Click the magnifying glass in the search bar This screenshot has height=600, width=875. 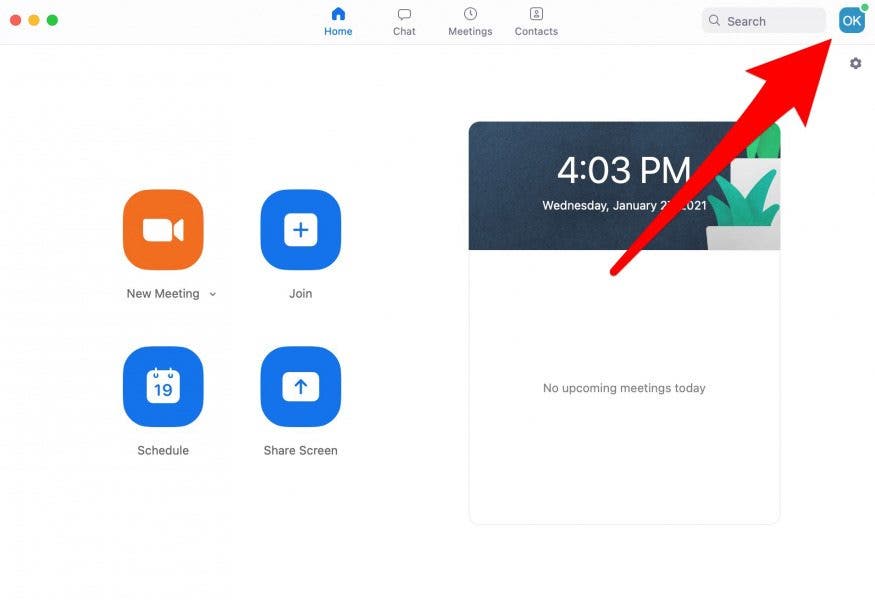click(x=714, y=20)
